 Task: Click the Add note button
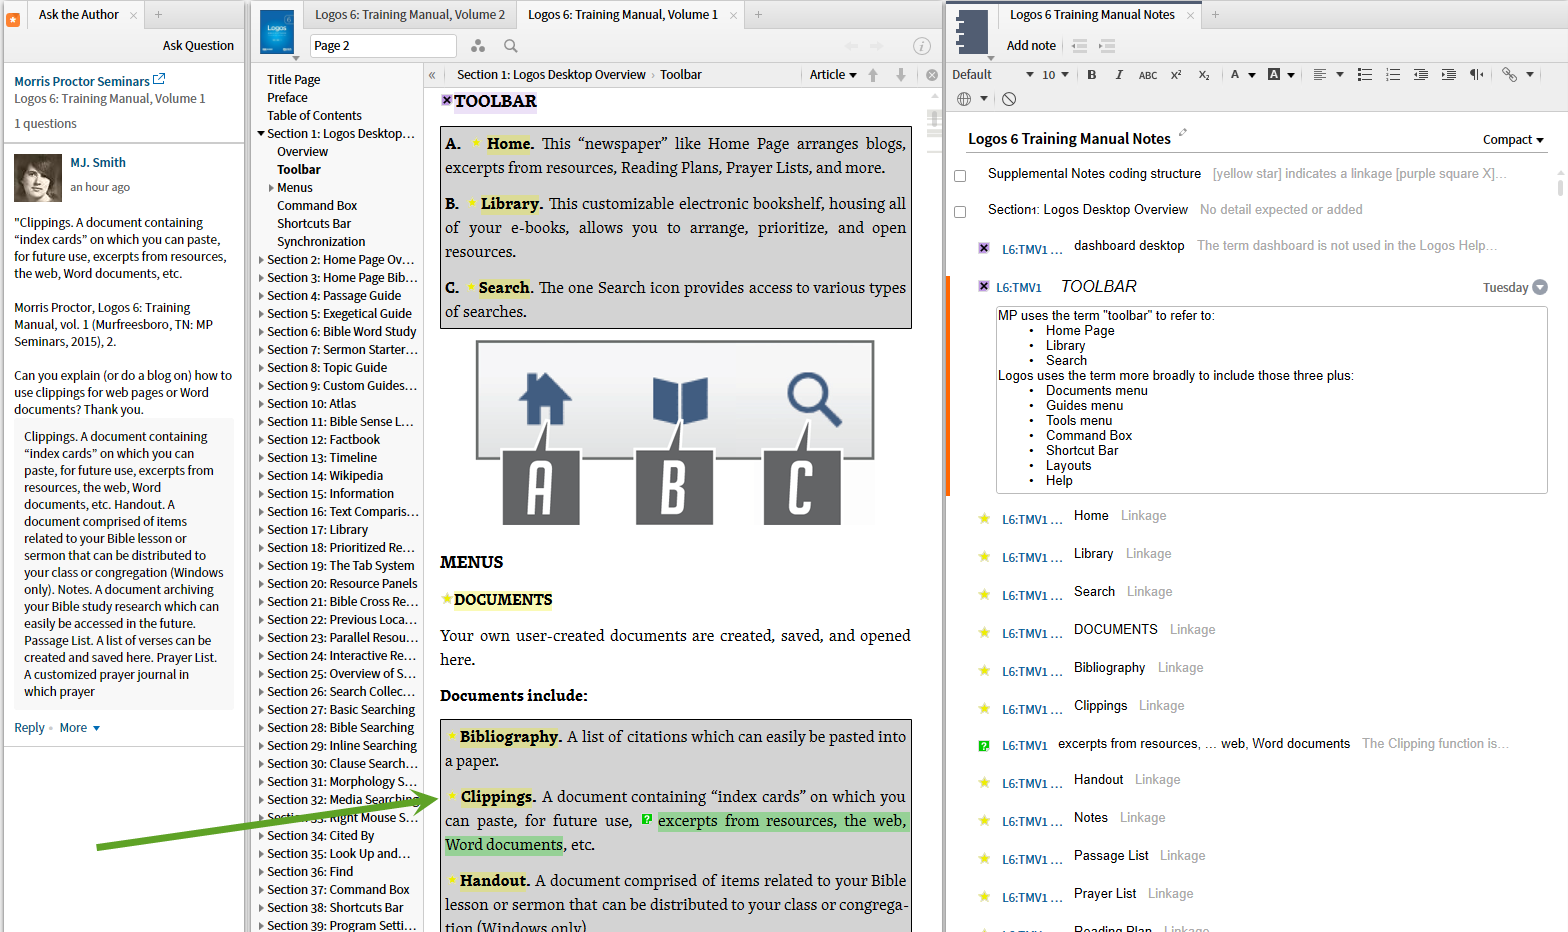pos(1031,46)
